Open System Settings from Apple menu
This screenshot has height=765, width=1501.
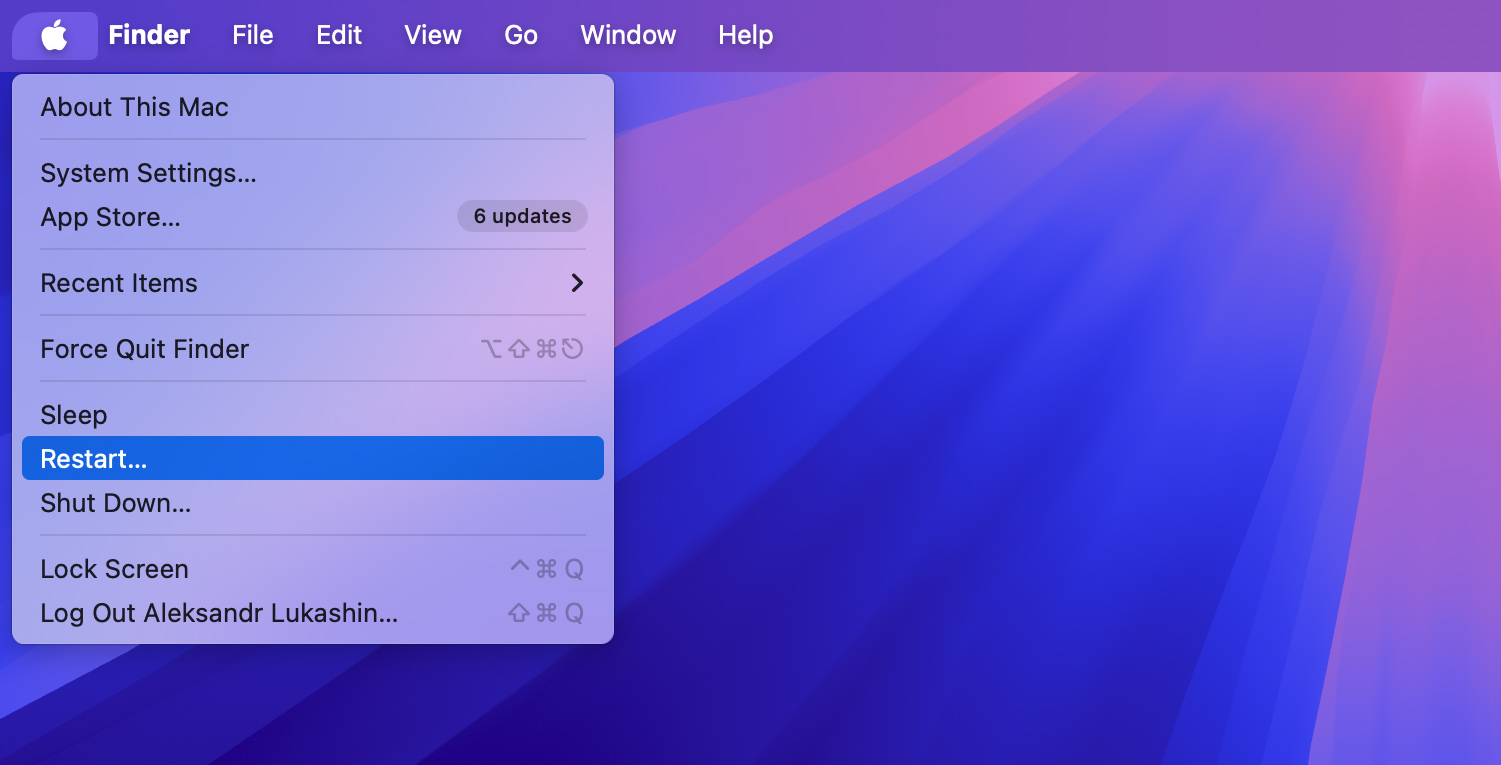click(x=313, y=173)
